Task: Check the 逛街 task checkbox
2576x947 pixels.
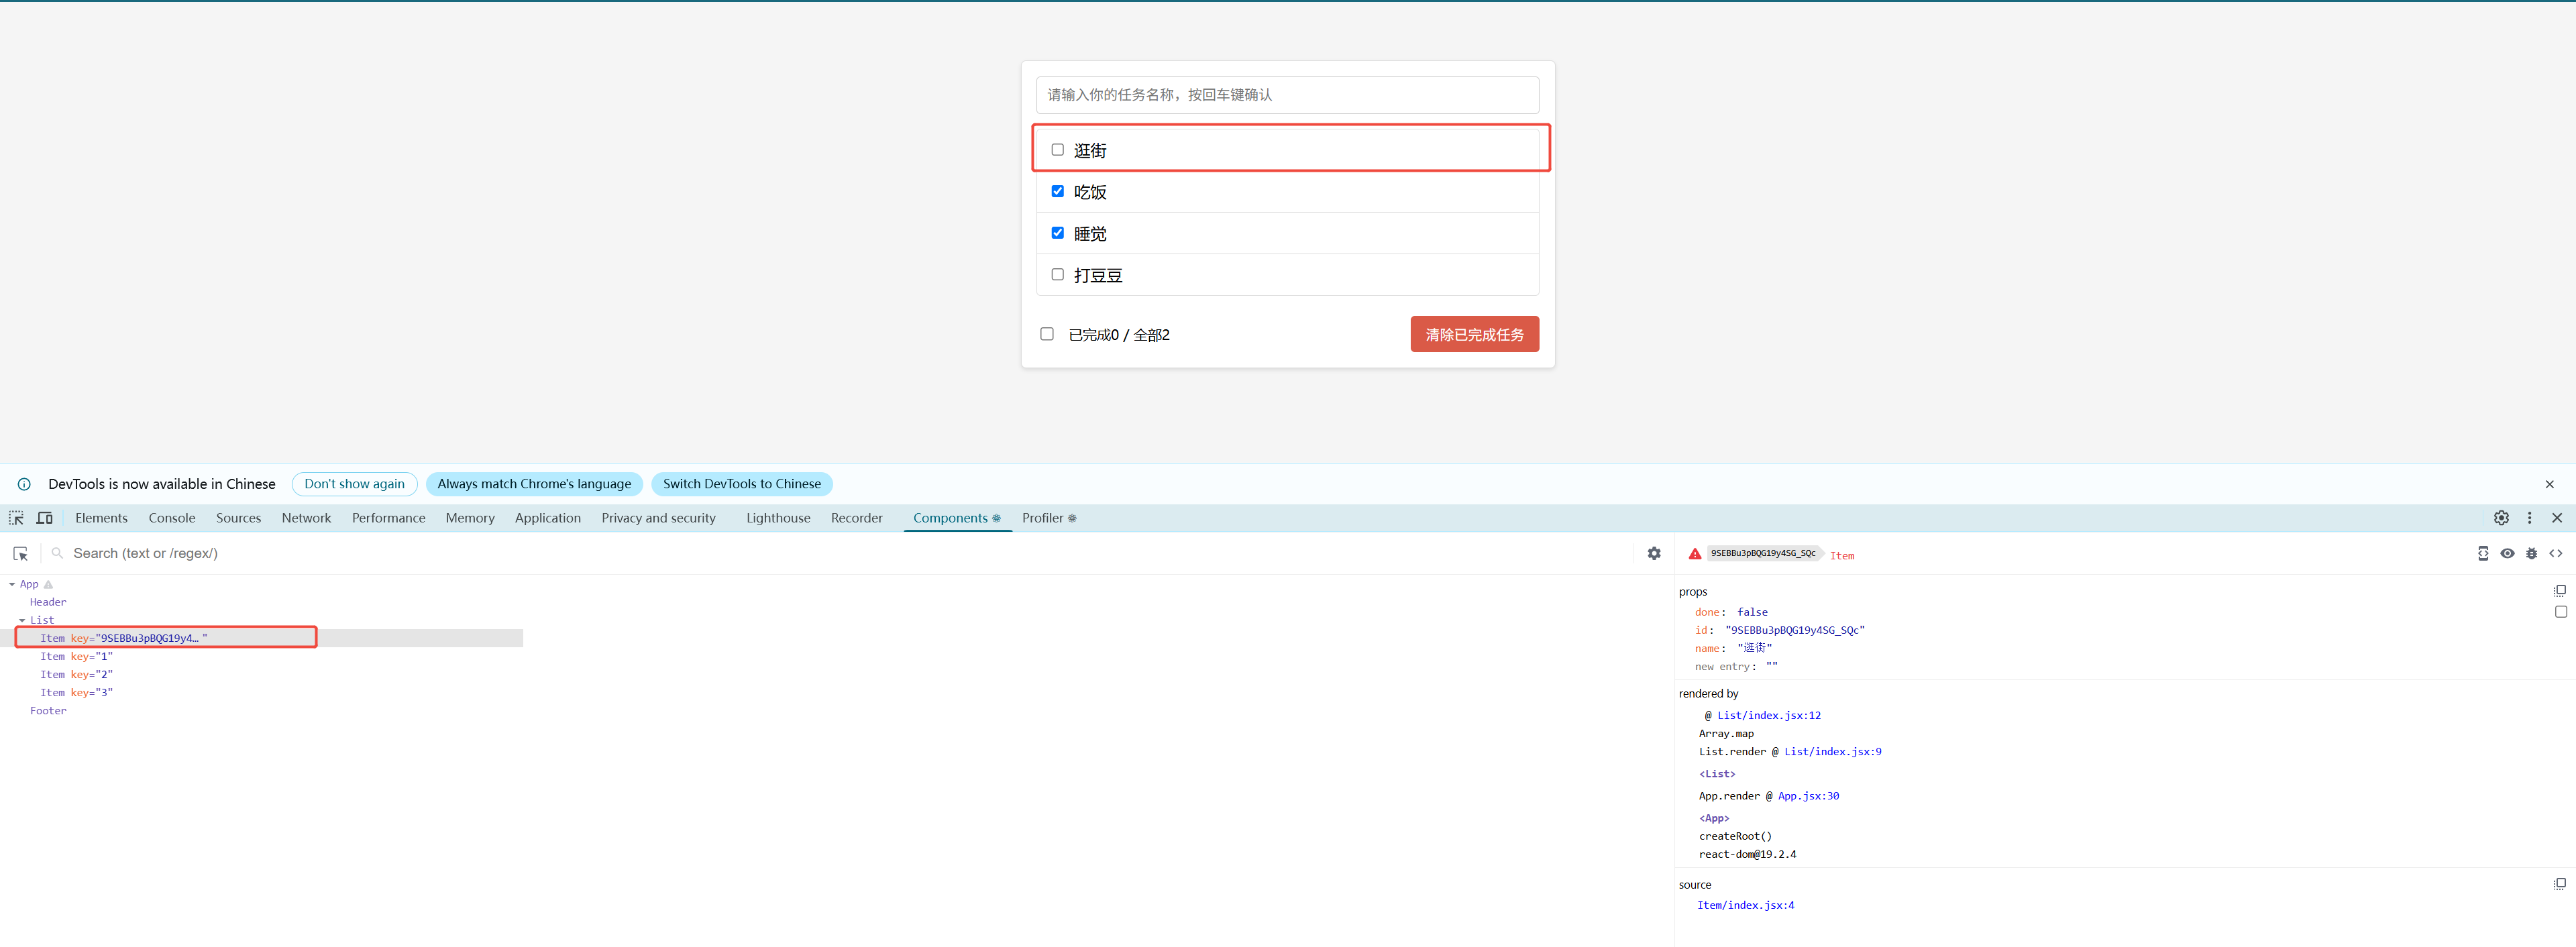Action: [1057, 150]
